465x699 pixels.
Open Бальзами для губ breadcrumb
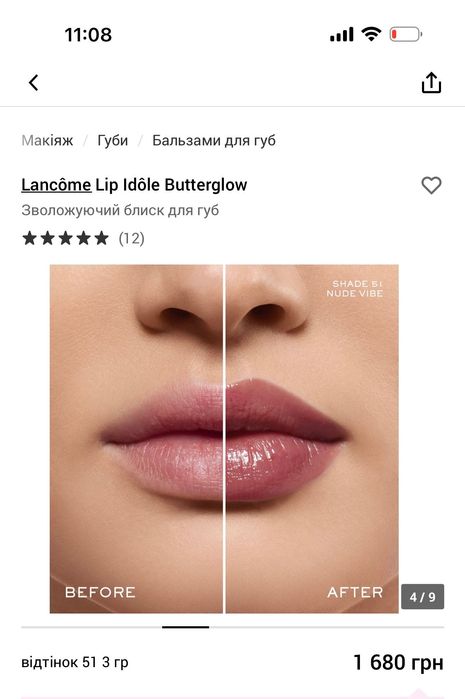coord(214,140)
